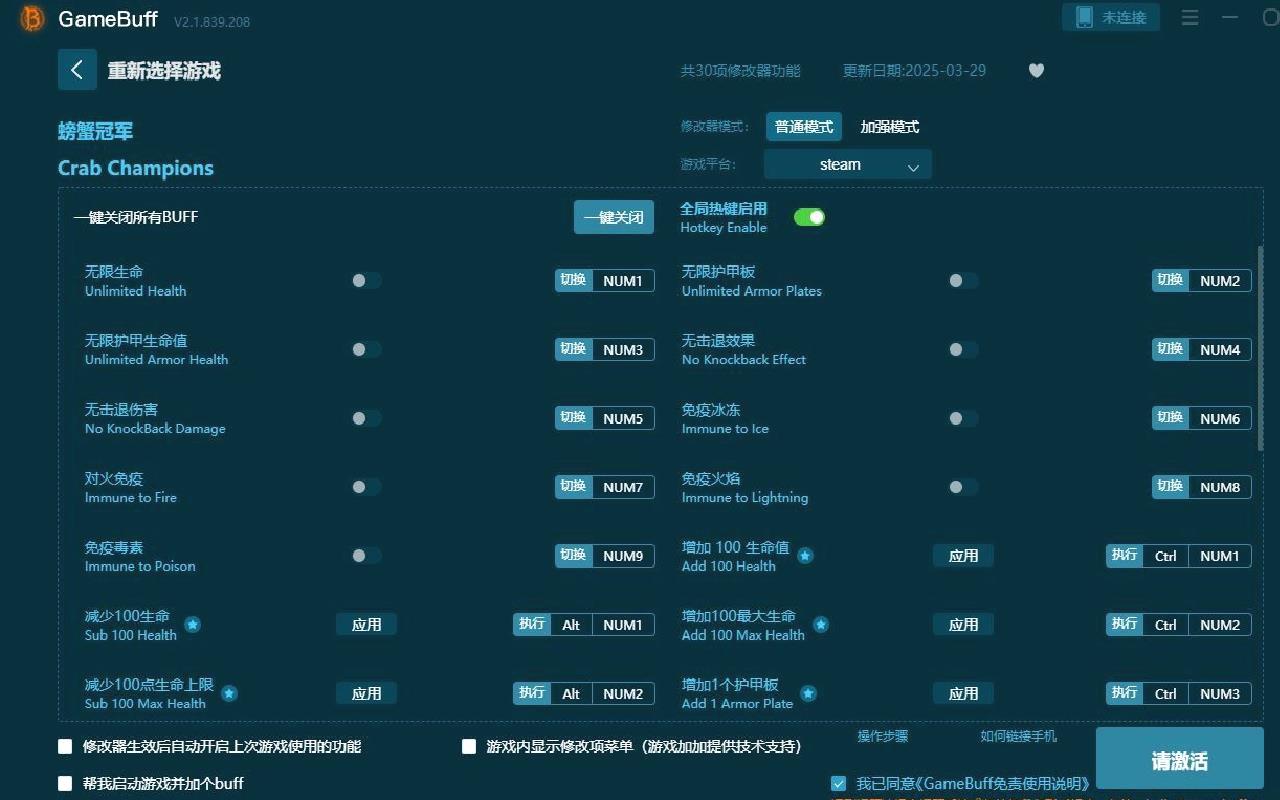Image resolution: width=1280 pixels, height=800 pixels.
Task: Open the steam platform dropdown
Action: 848,164
